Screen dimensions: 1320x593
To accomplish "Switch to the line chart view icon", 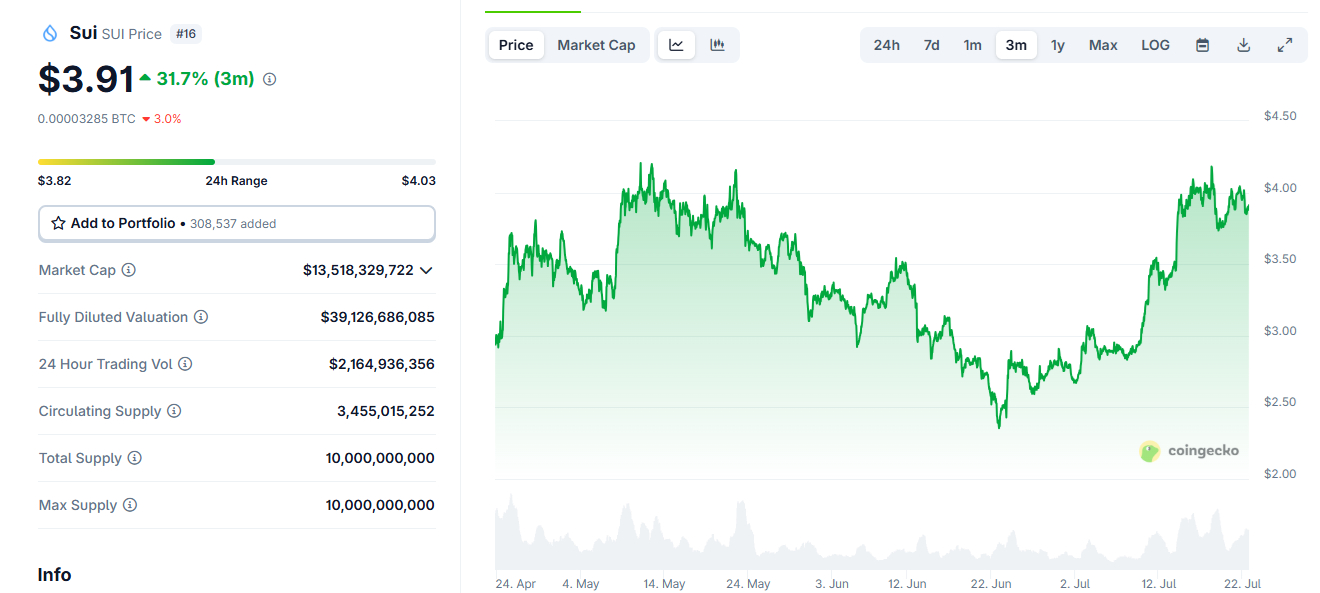I will pyautogui.click(x=677, y=45).
